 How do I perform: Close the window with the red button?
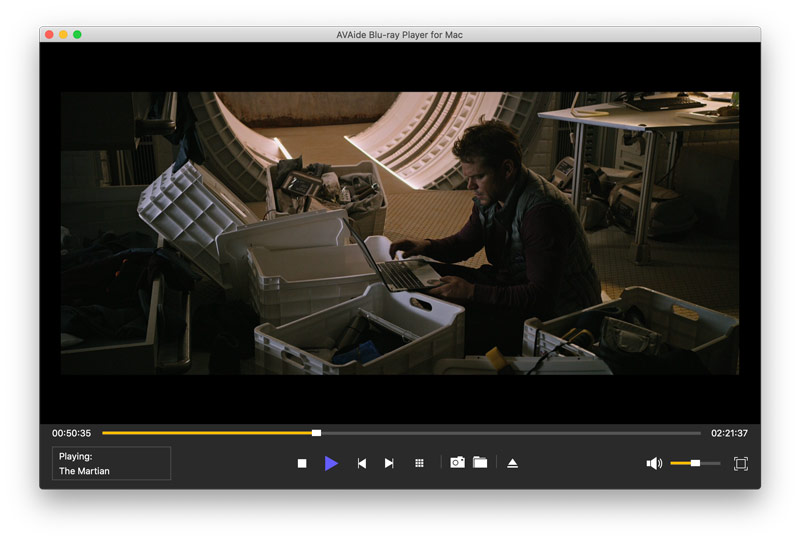click(x=49, y=34)
